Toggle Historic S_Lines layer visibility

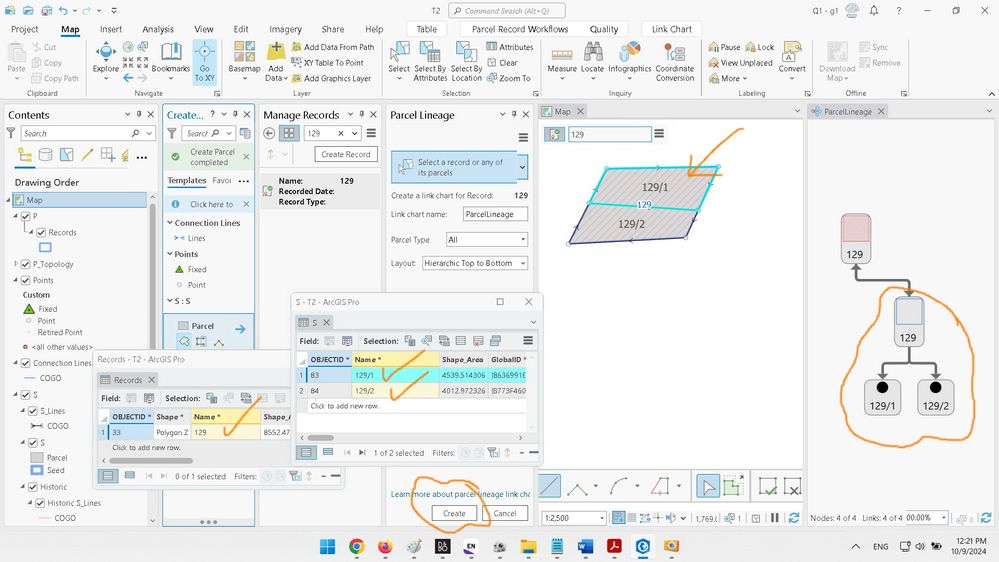click(40, 503)
